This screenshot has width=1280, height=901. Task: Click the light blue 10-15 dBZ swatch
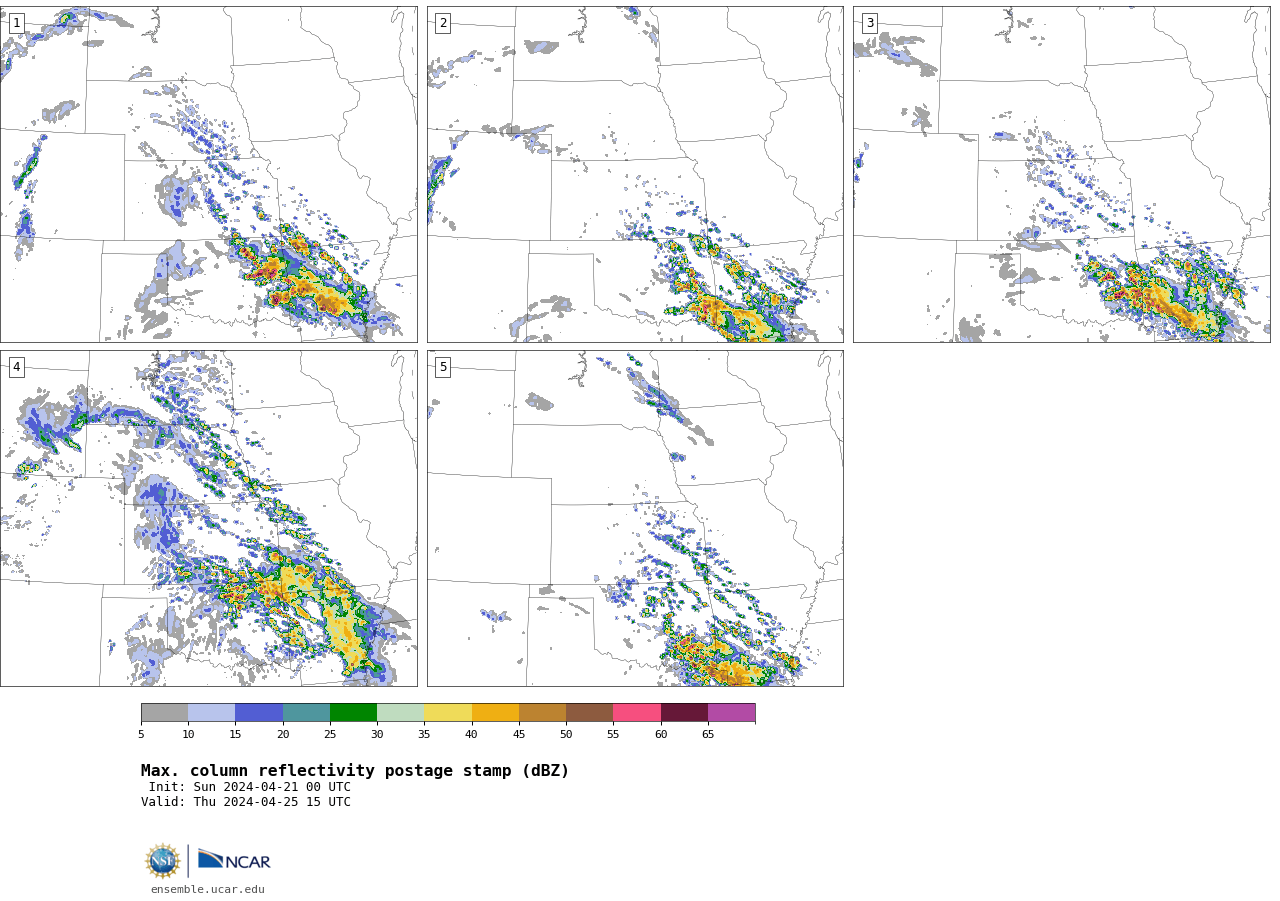click(x=212, y=713)
